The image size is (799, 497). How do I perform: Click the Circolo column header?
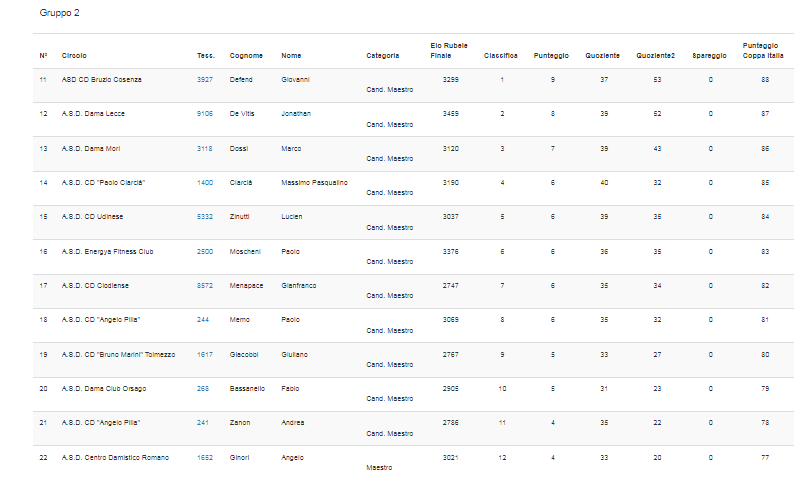tap(74, 56)
